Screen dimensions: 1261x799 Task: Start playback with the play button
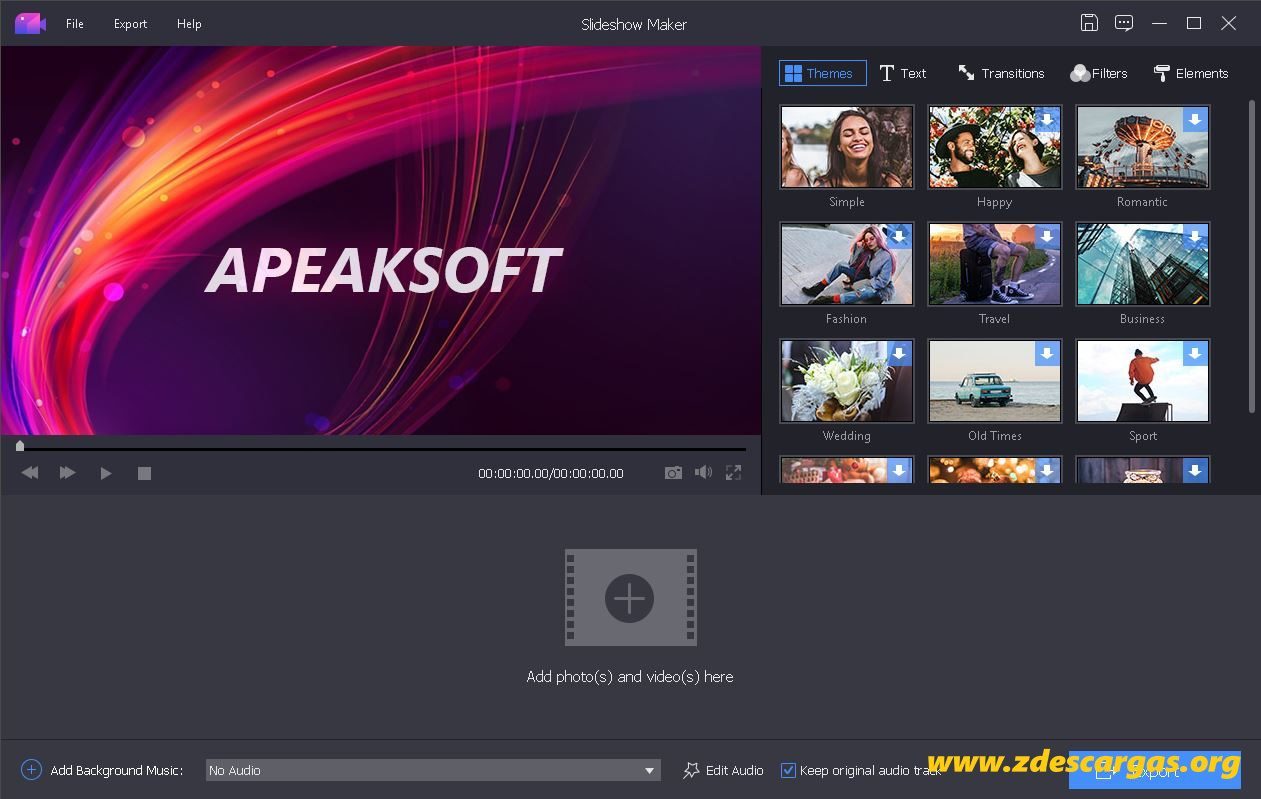pyautogui.click(x=106, y=473)
